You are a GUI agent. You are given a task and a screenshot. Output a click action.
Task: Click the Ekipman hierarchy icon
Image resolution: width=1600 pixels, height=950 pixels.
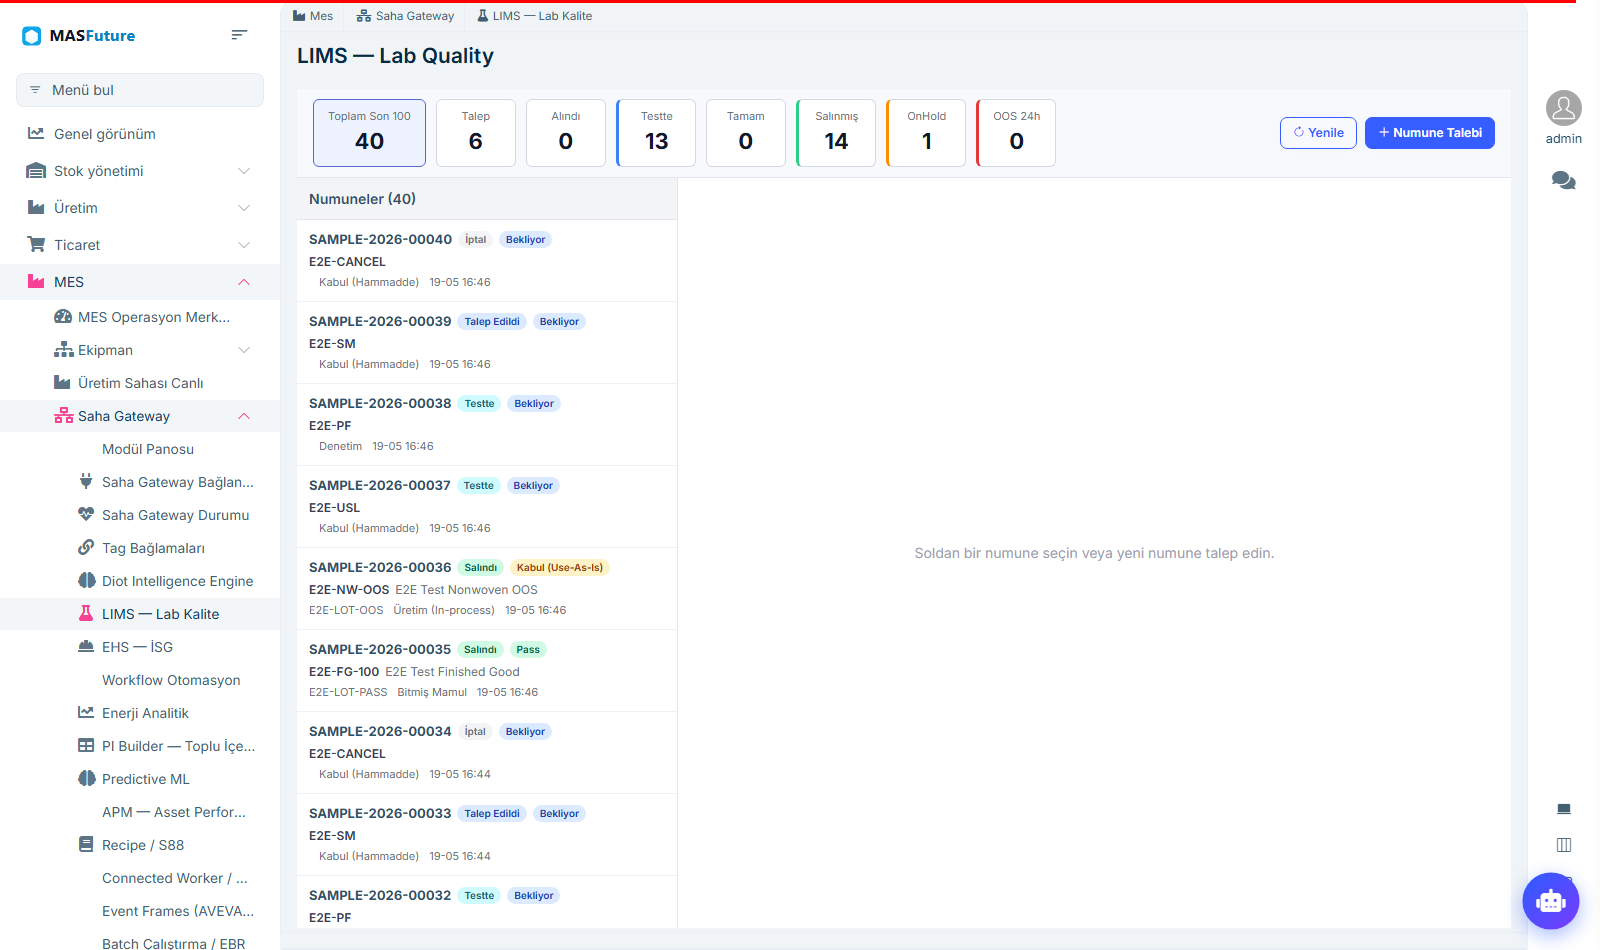click(x=63, y=350)
